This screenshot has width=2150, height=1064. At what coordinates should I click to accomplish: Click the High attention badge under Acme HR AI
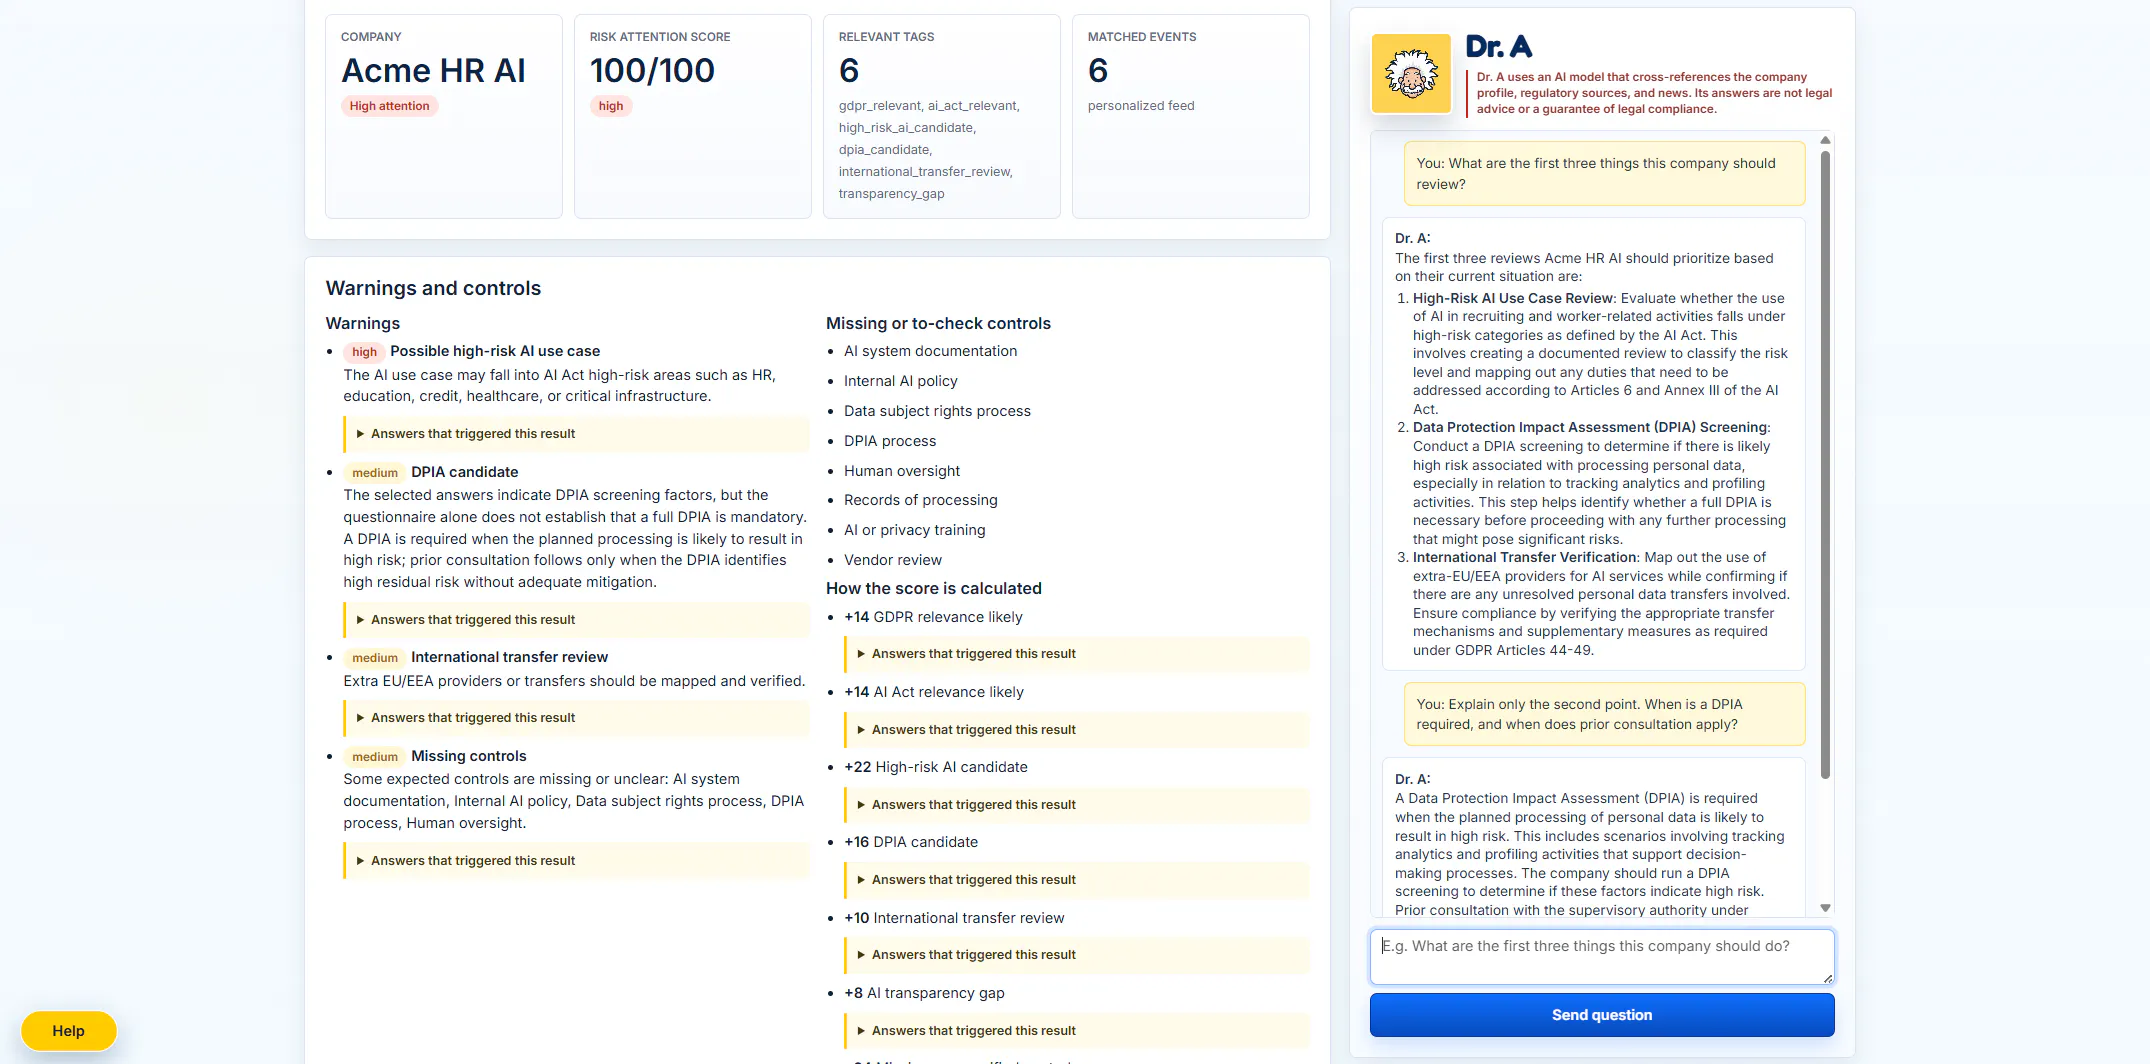pyautogui.click(x=390, y=106)
